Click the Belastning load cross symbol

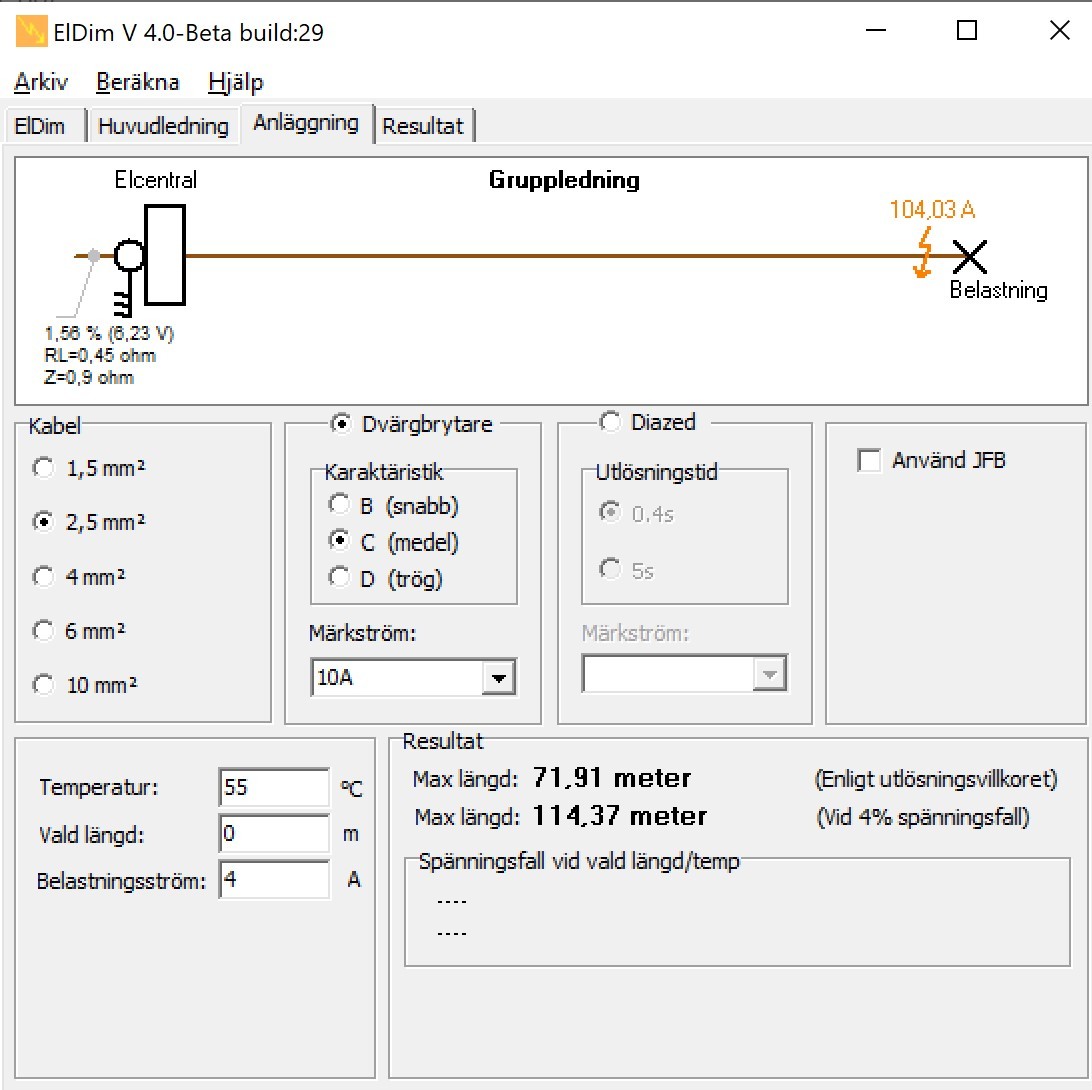pyautogui.click(x=969, y=257)
